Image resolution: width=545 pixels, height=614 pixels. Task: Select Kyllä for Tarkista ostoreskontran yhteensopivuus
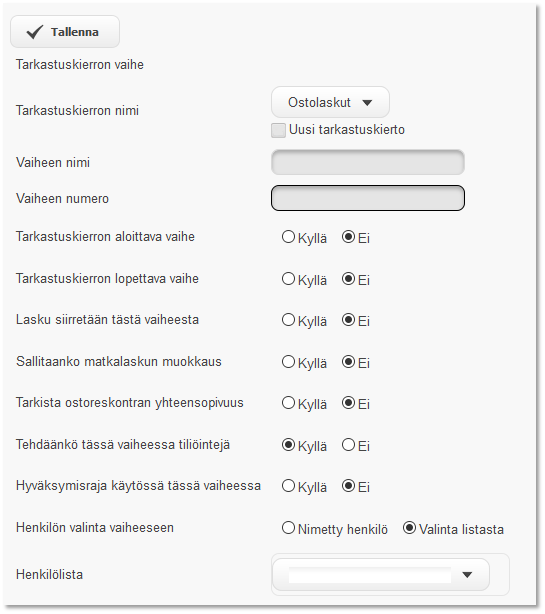click(288, 403)
